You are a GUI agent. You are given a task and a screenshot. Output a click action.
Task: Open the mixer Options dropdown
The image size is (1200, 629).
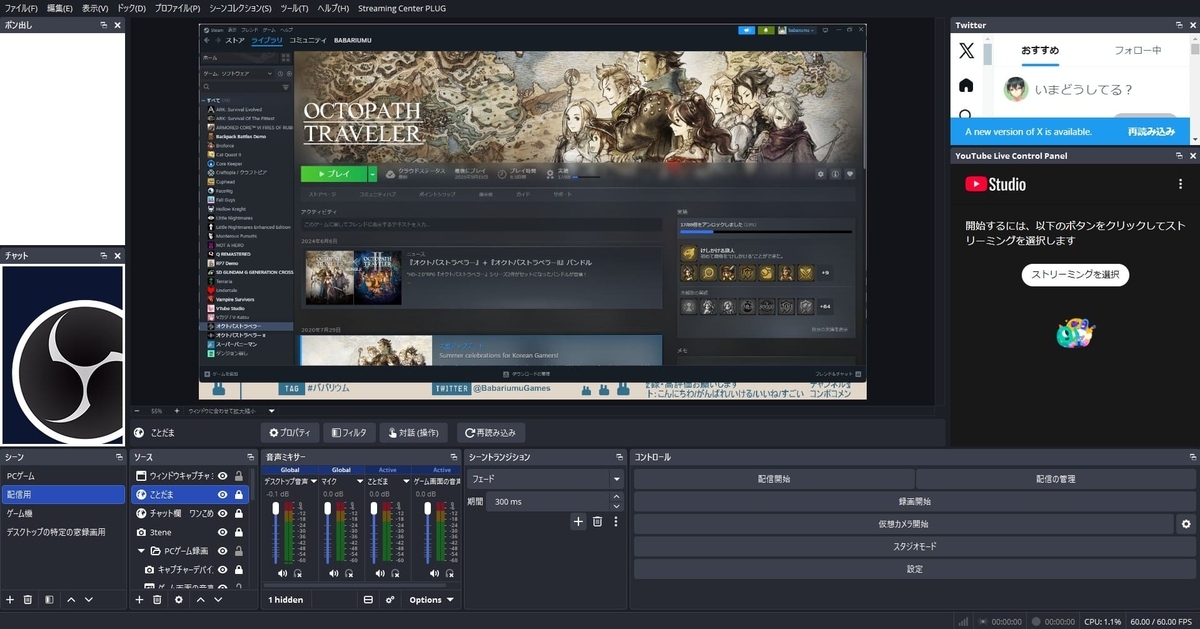coord(431,600)
